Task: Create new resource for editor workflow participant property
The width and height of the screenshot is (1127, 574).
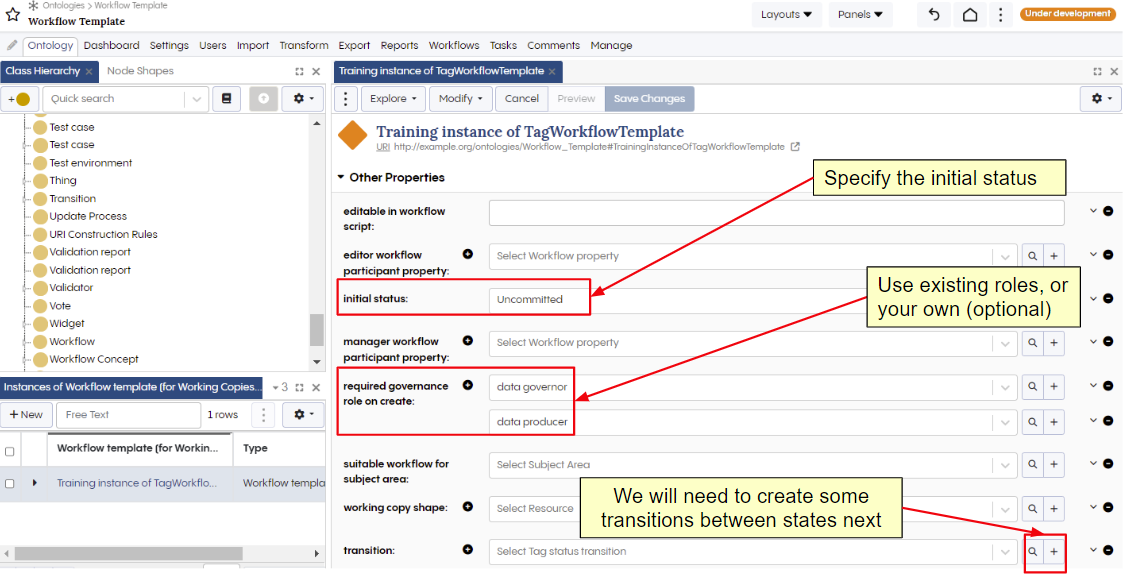Action: 1054,256
